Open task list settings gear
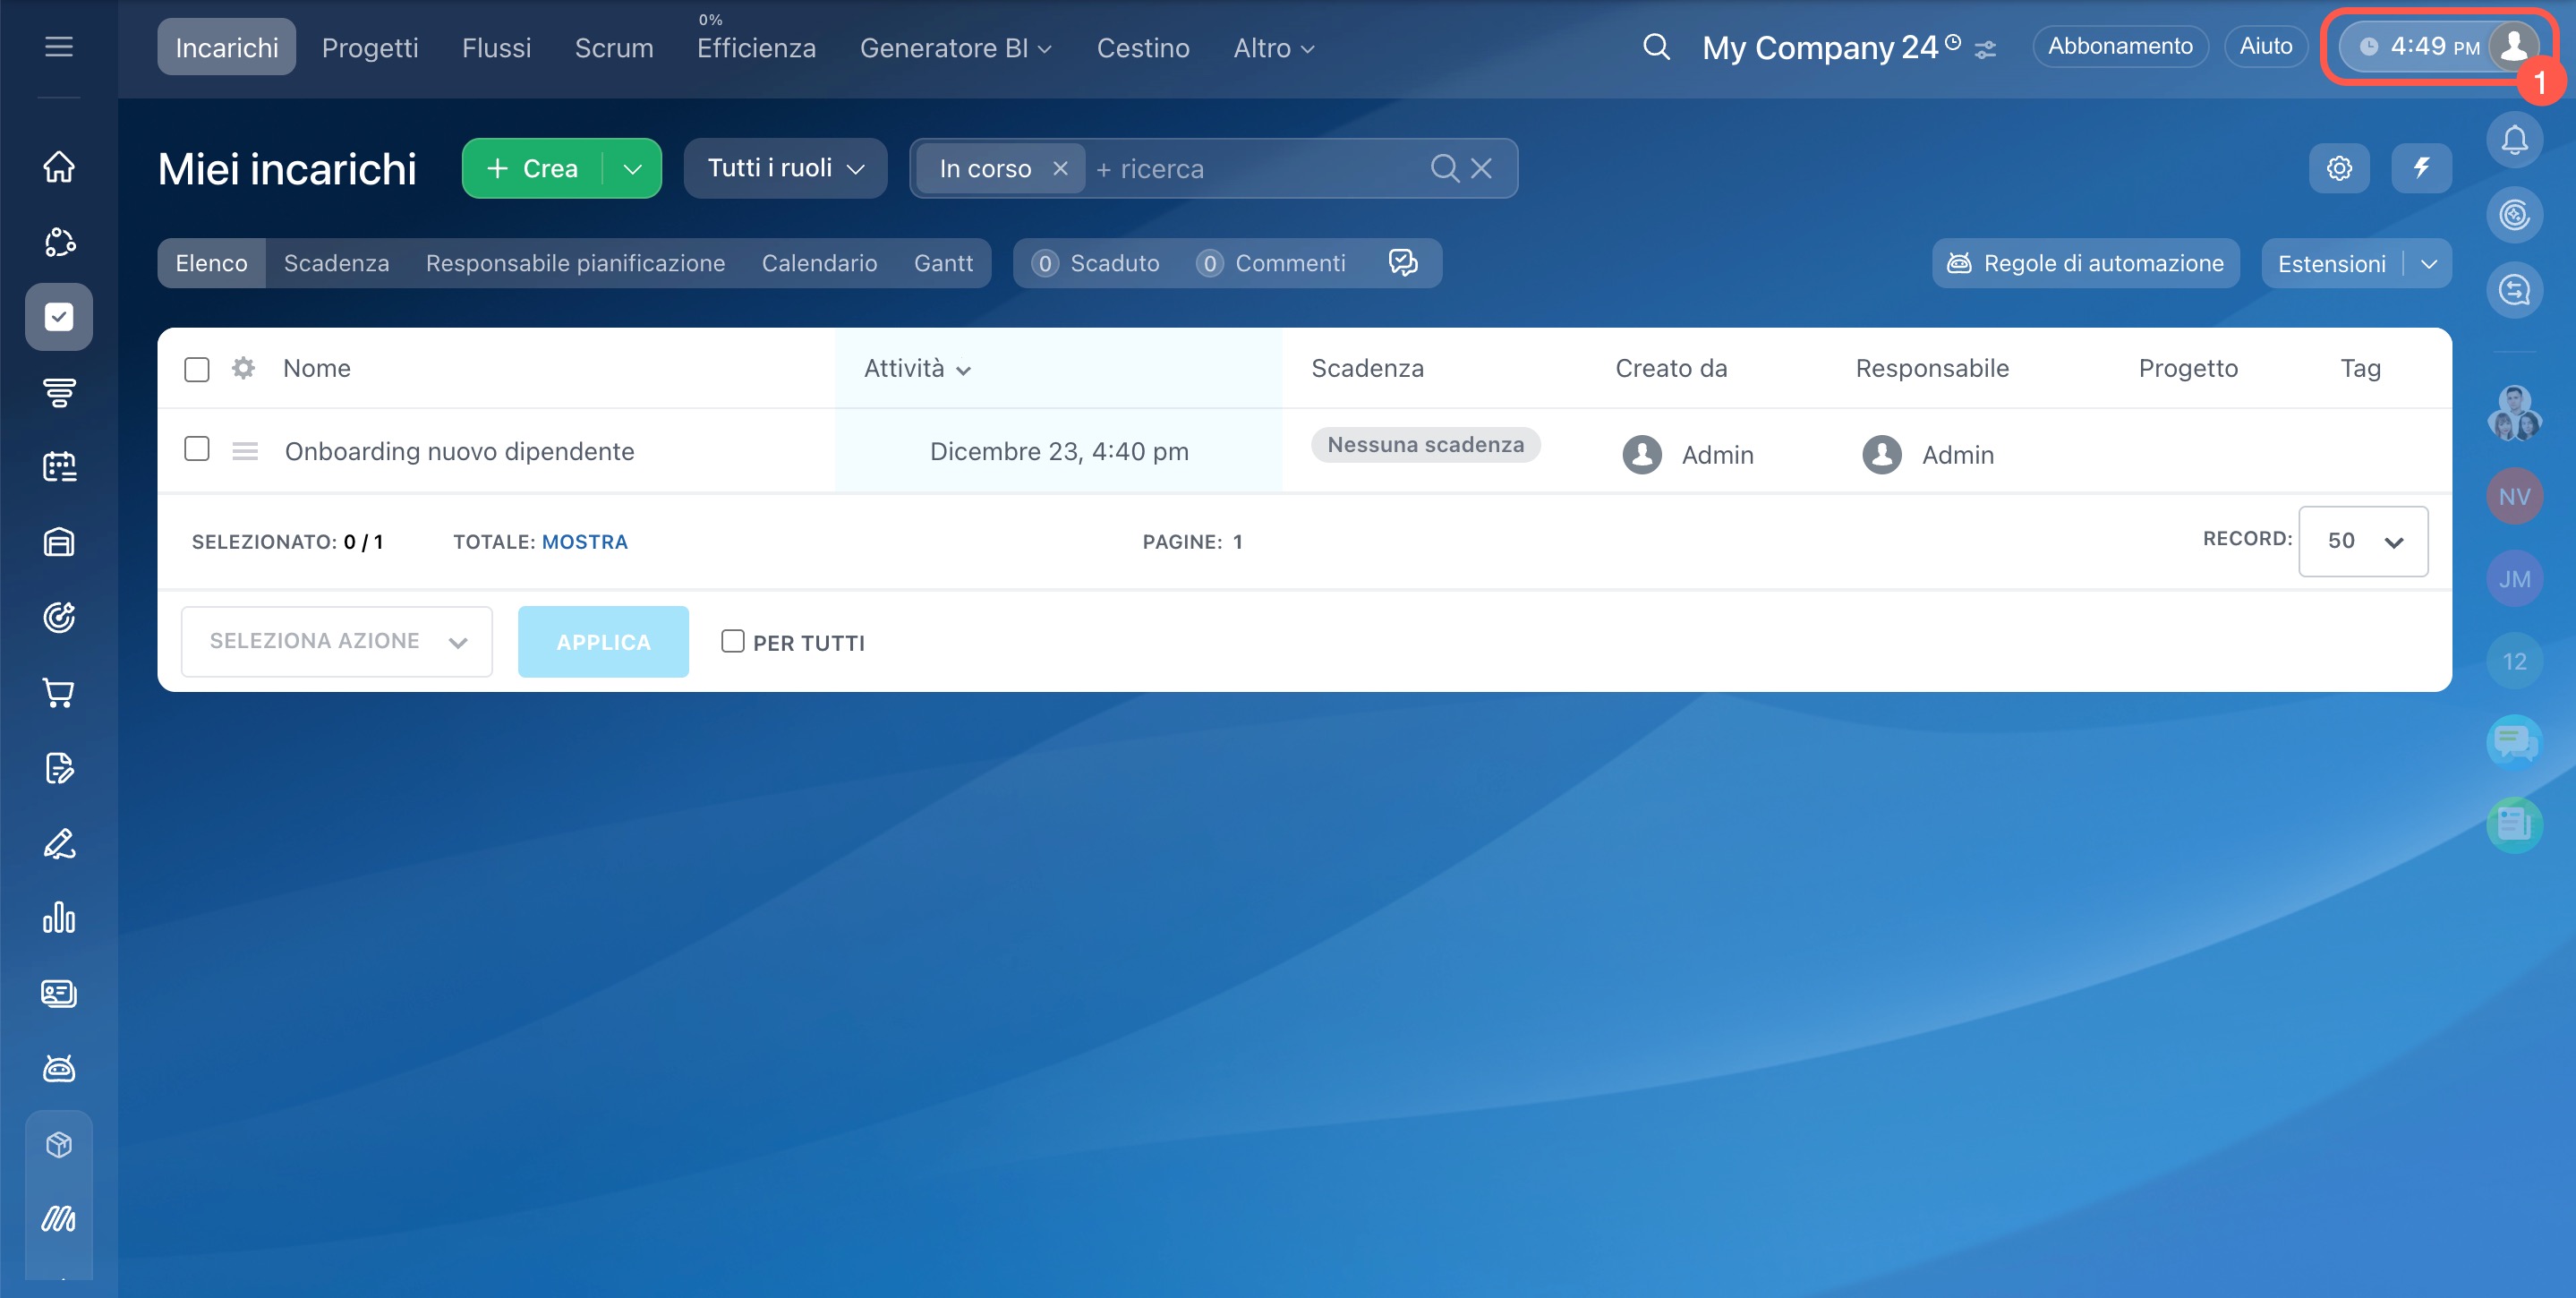 click(2338, 168)
